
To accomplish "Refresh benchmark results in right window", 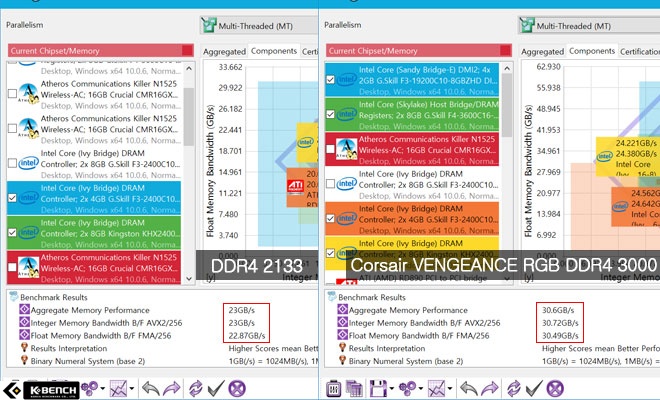I will [514, 388].
